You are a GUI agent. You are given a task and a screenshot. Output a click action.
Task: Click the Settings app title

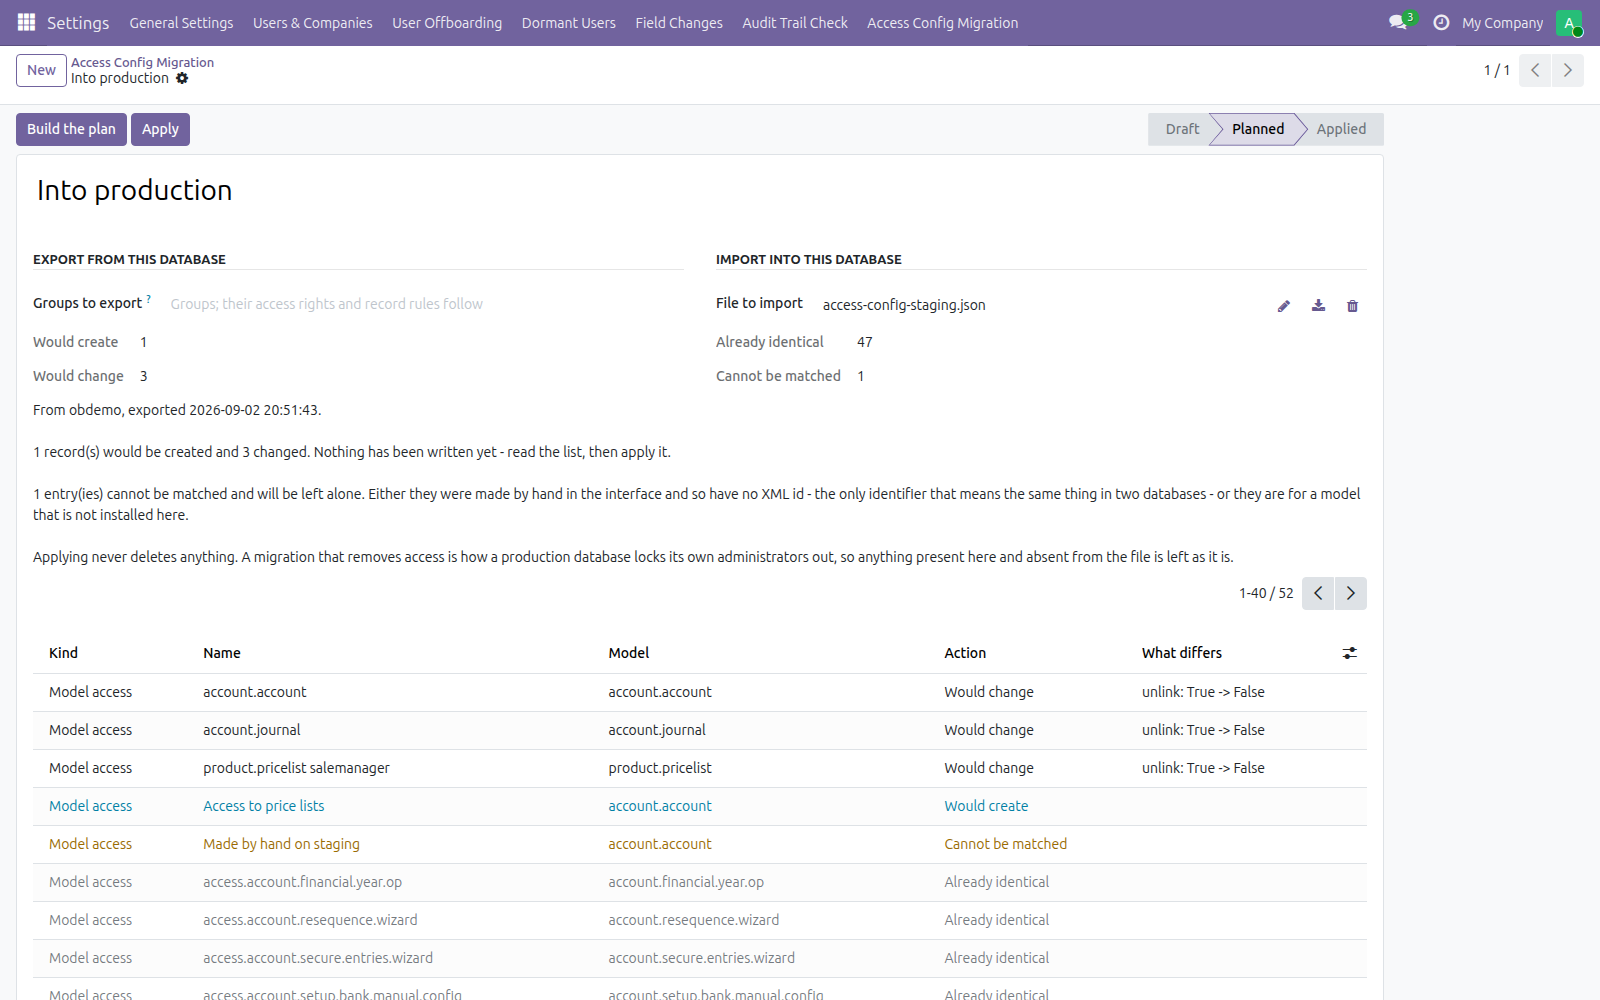click(78, 23)
